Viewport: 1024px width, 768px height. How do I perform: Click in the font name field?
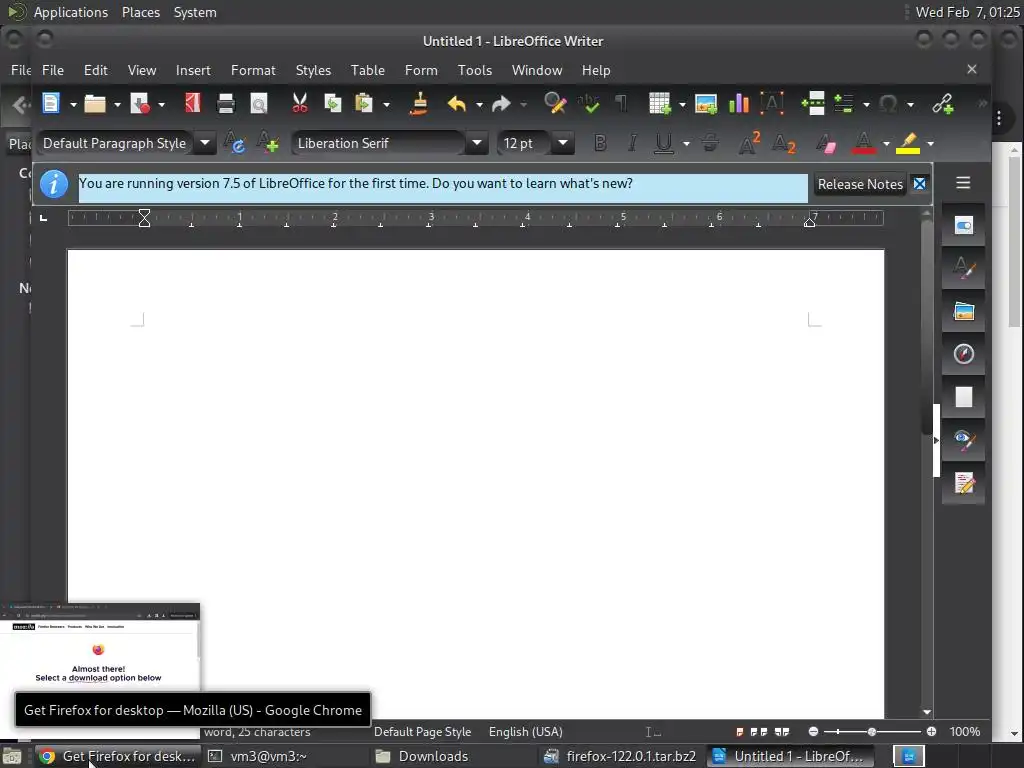pyautogui.click(x=379, y=143)
